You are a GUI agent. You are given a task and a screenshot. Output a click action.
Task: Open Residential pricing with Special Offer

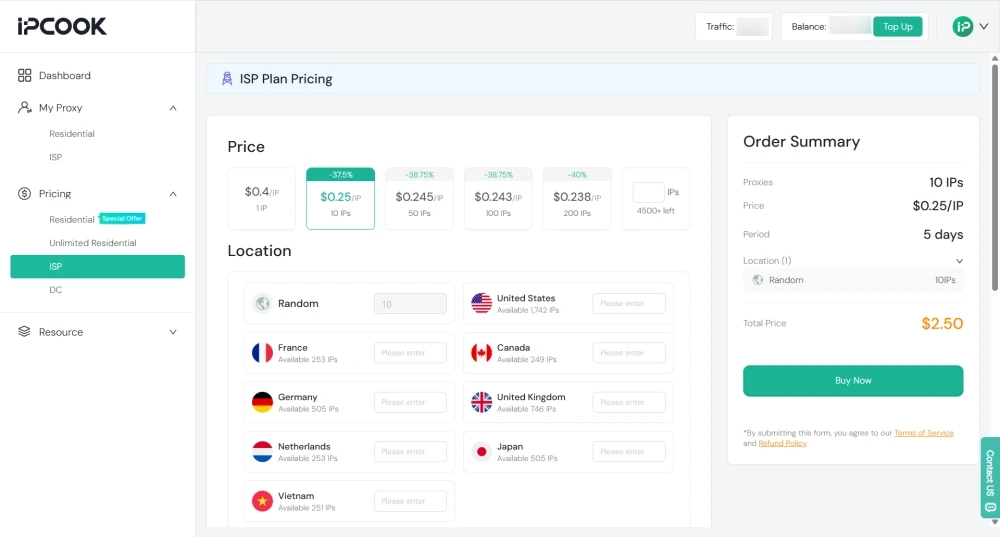point(71,219)
